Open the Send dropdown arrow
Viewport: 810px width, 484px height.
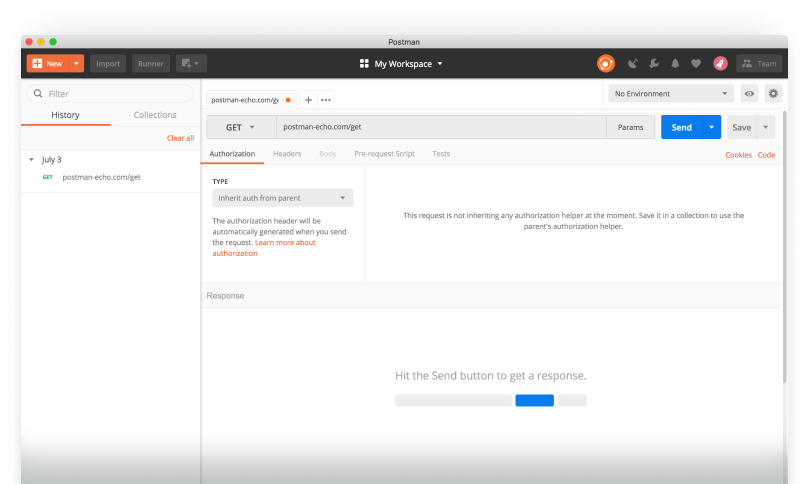[x=711, y=127]
